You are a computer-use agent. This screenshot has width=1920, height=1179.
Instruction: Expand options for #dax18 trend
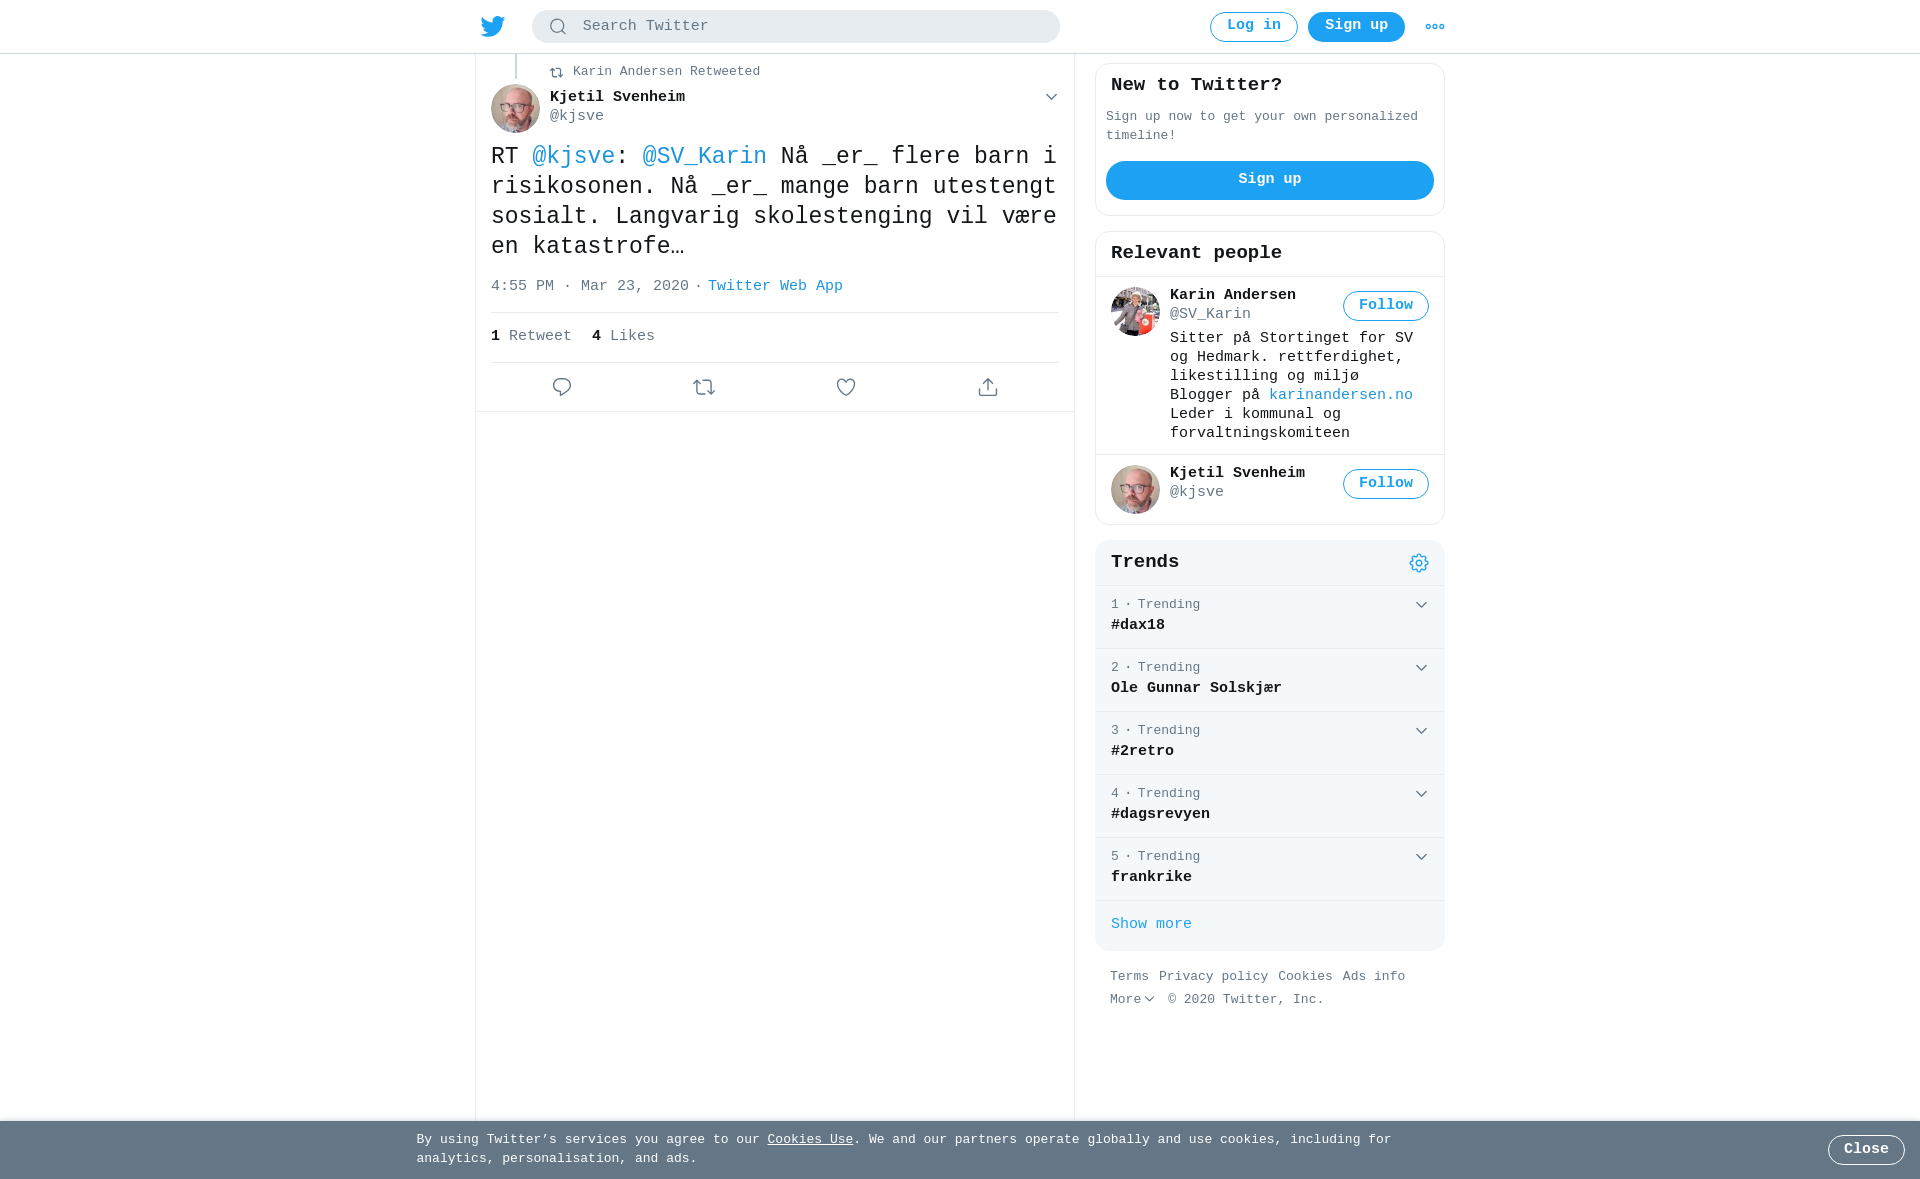pyautogui.click(x=1421, y=605)
